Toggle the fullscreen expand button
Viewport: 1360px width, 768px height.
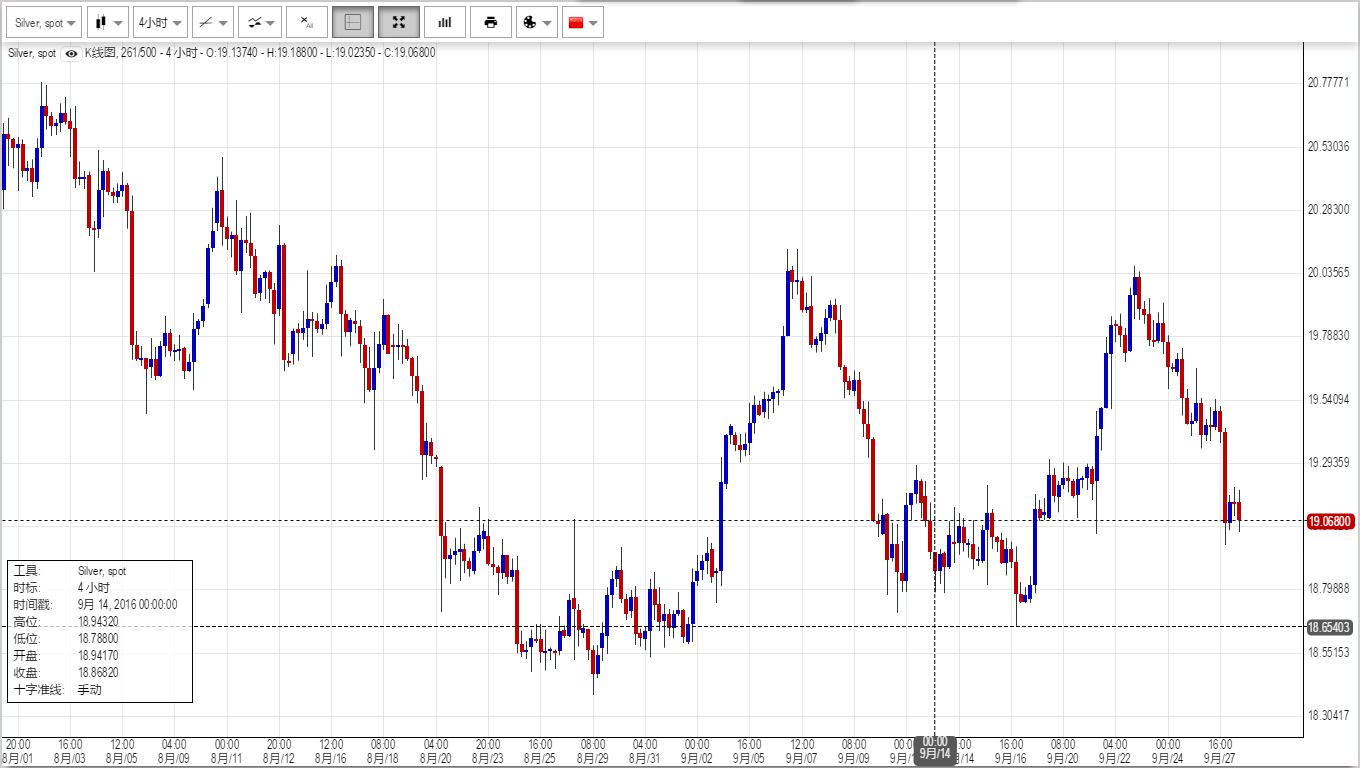point(399,22)
